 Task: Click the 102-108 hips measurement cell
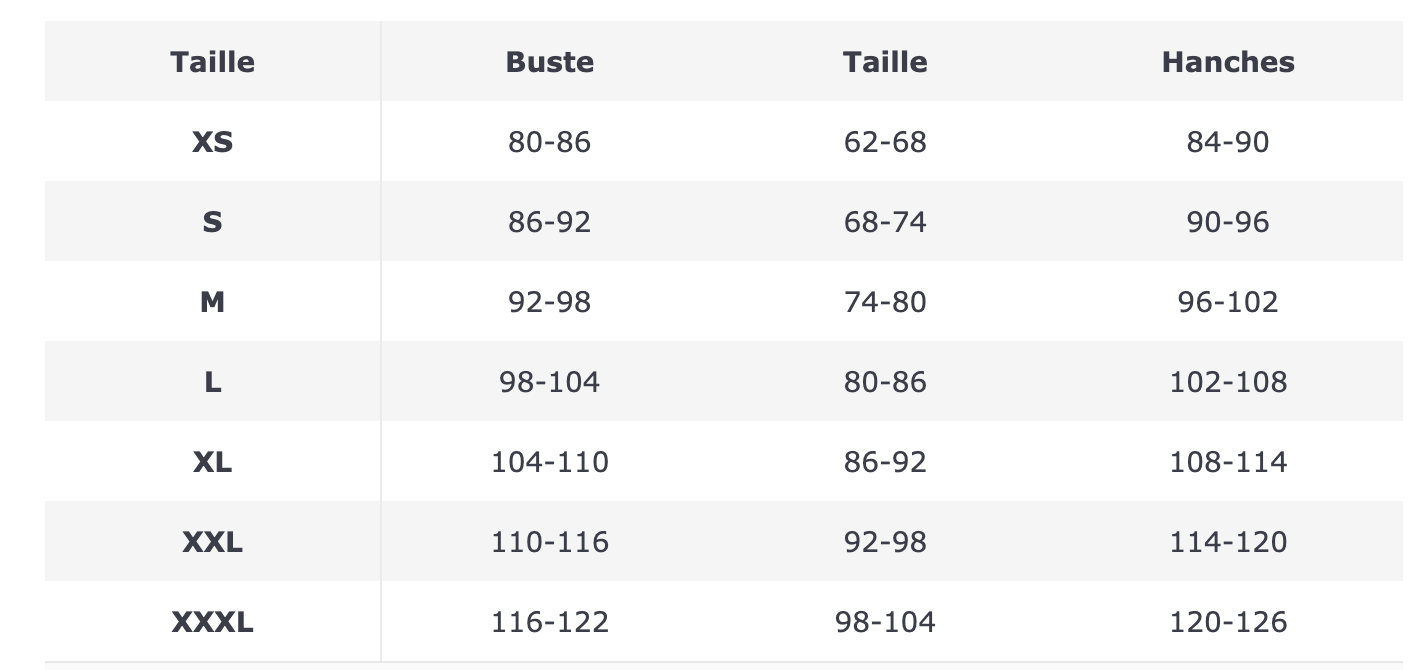coord(1227,382)
